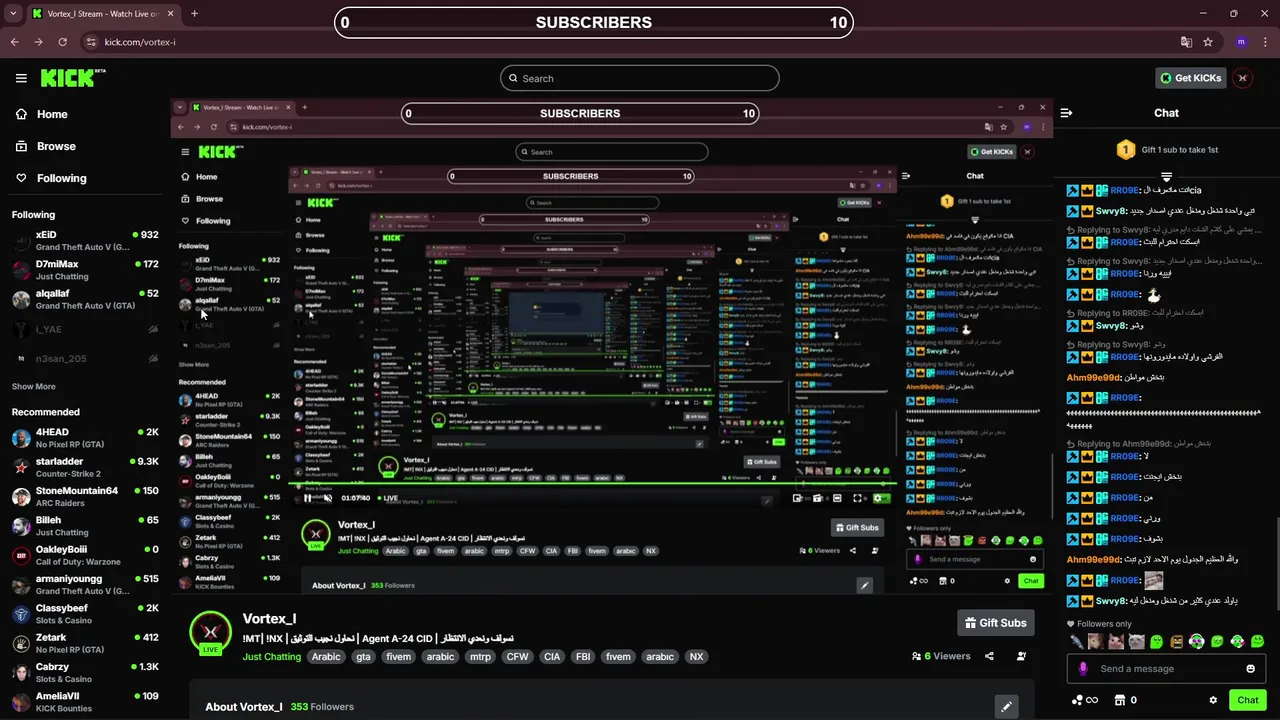Expand the gift sub leaderboard handle
Screen dimensions: 1280x720
[x=1166, y=177]
